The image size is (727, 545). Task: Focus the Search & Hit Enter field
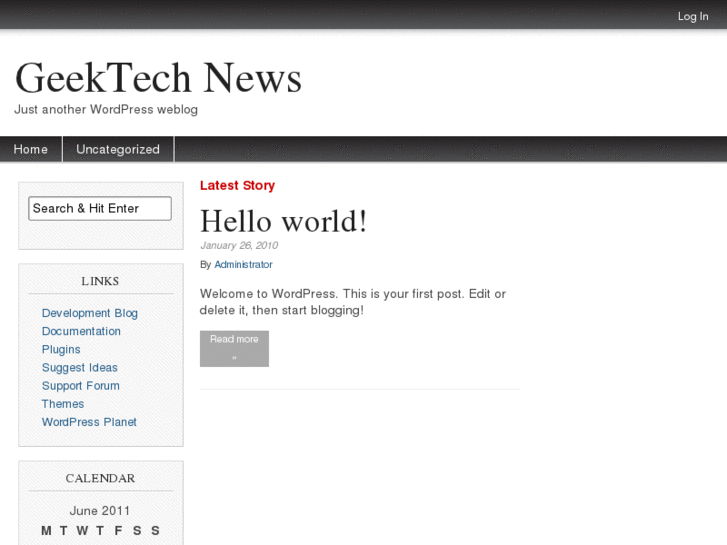pyautogui.click(x=100, y=208)
